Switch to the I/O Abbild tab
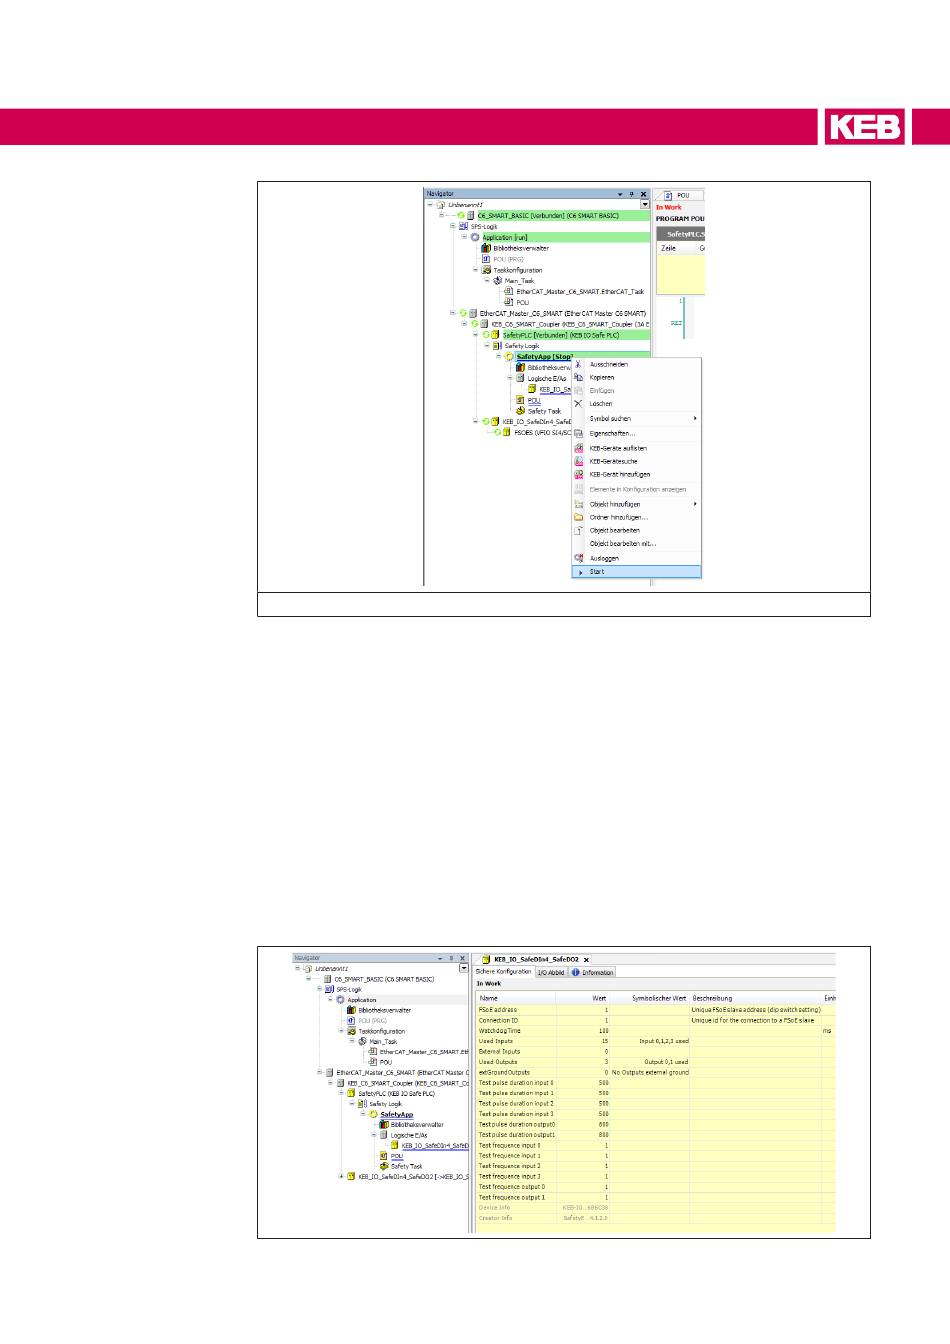Viewport: 950px width, 1344px height. tap(551, 972)
